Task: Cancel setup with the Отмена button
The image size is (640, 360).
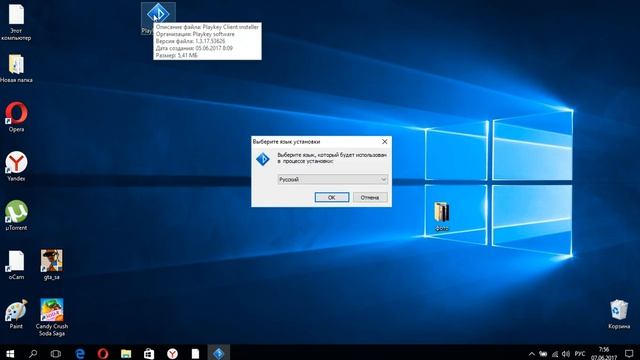Action: click(370, 197)
